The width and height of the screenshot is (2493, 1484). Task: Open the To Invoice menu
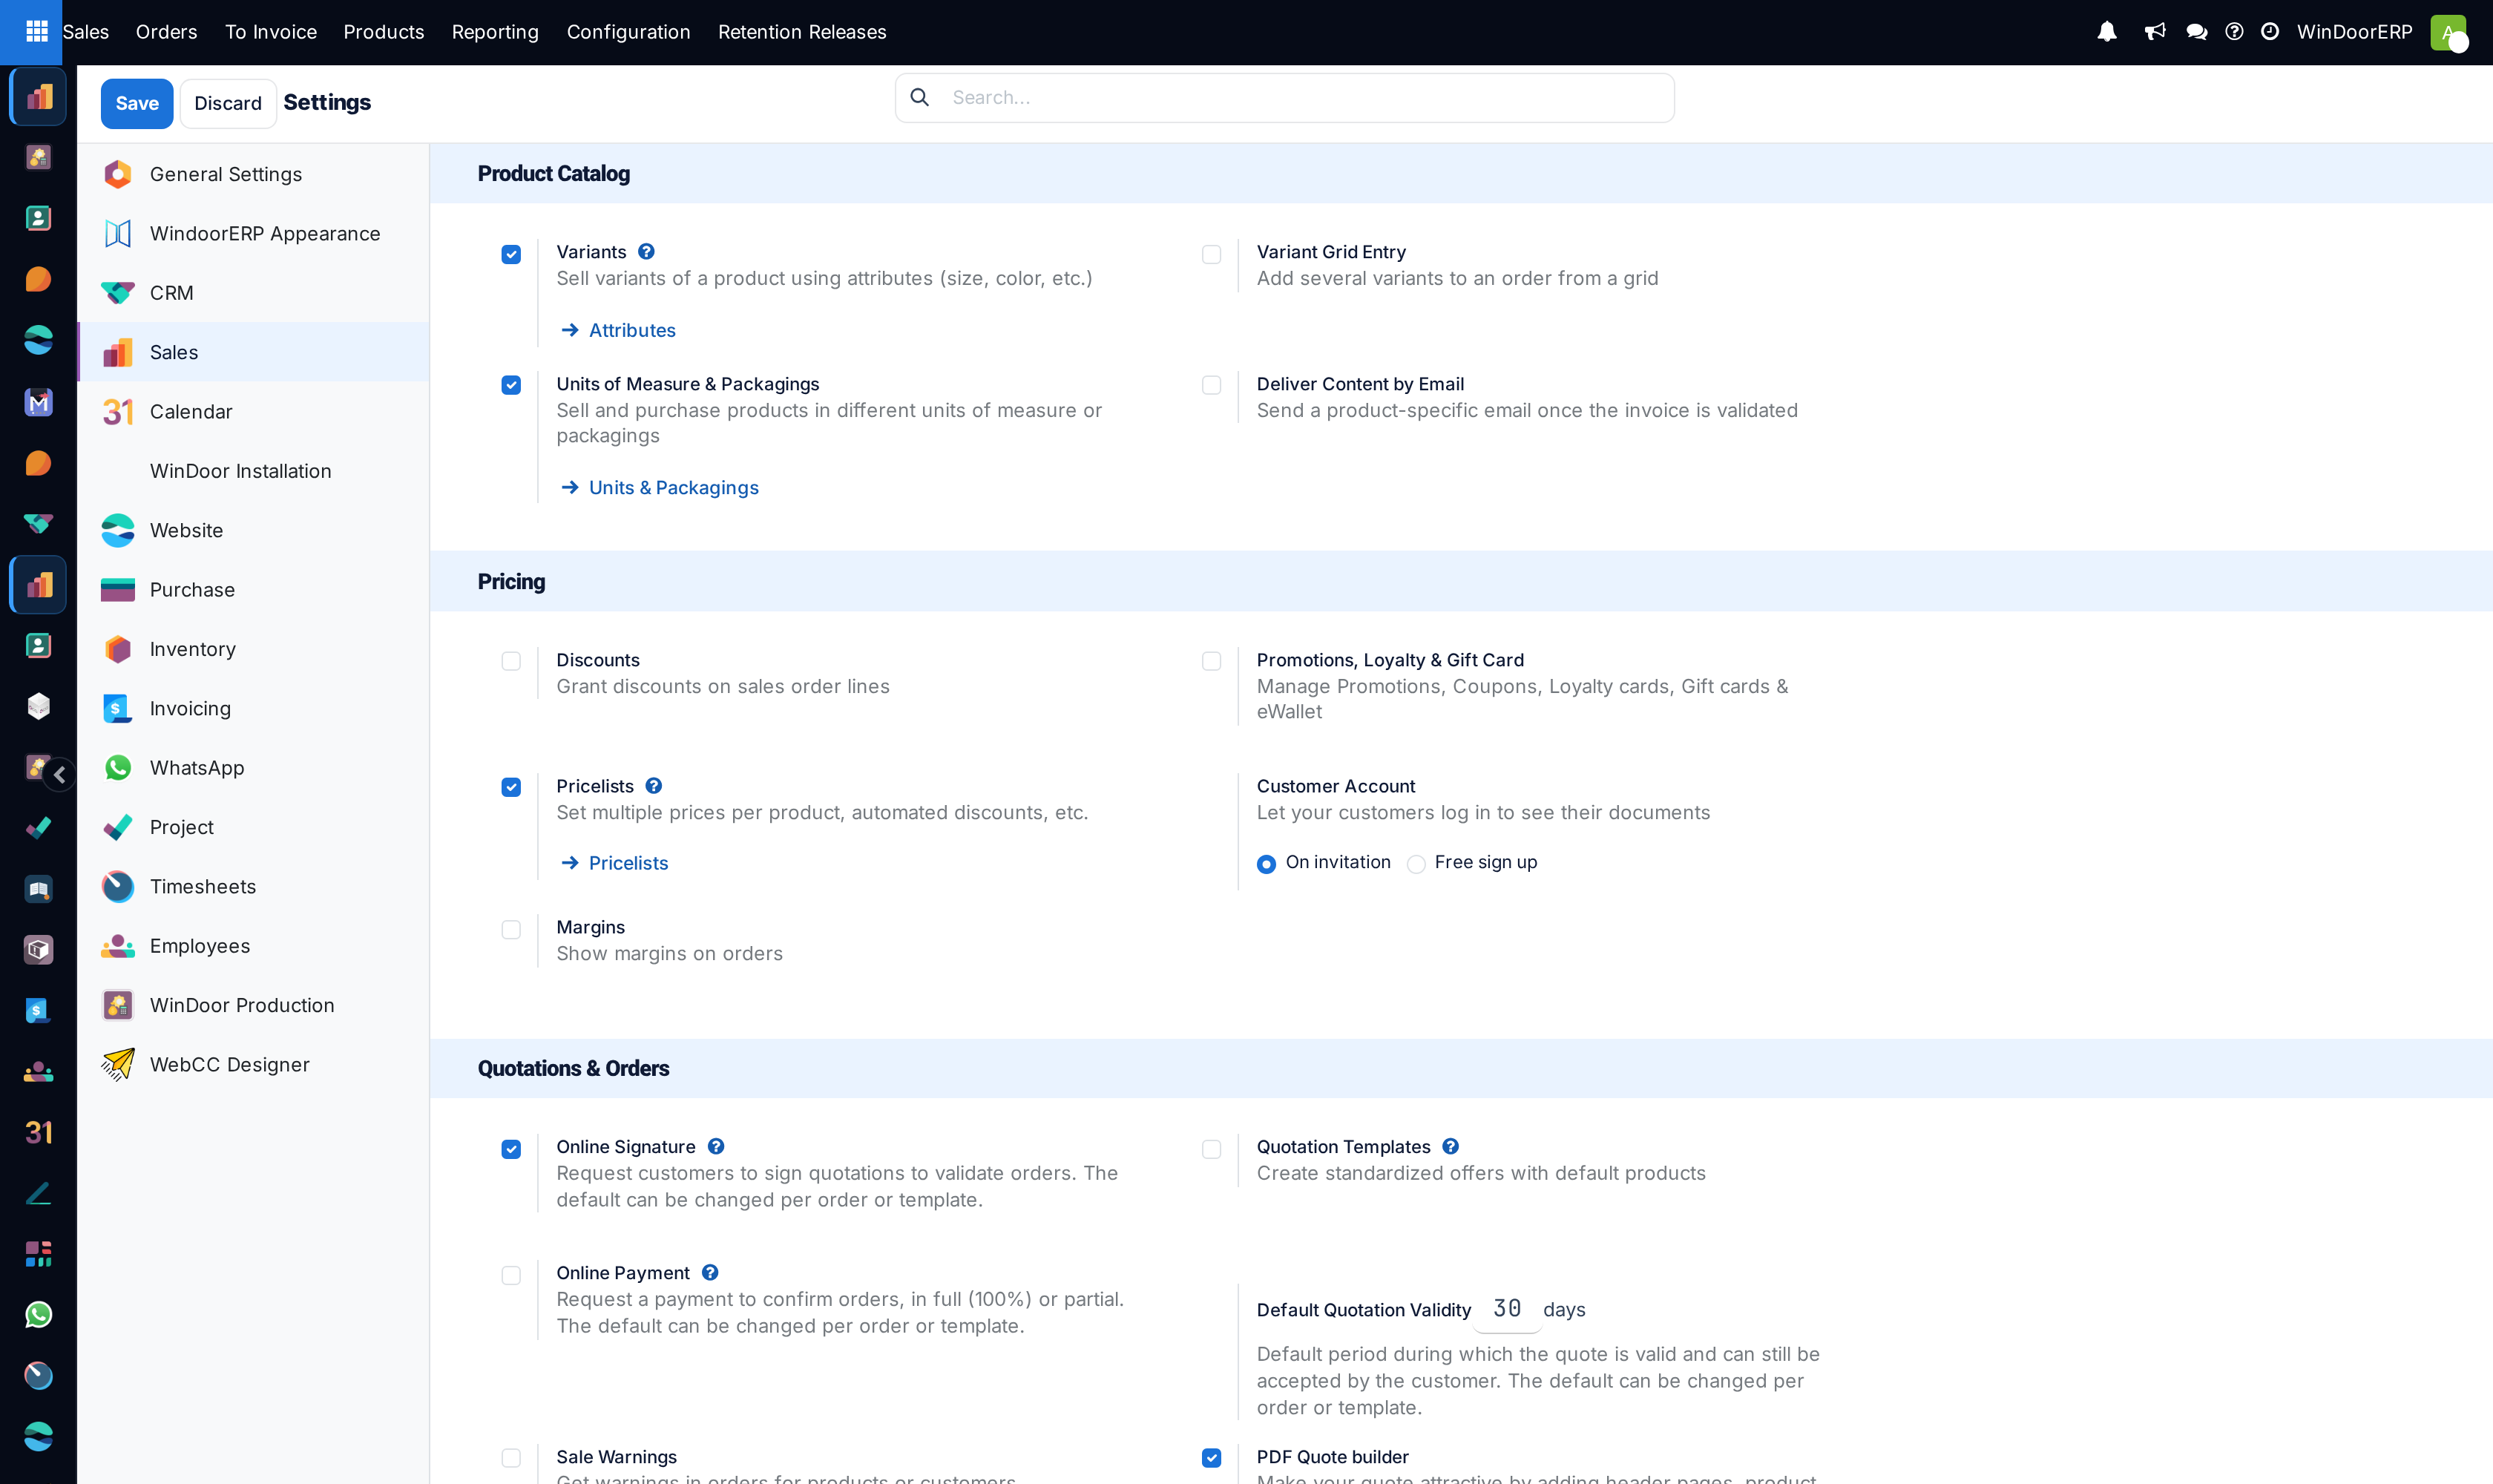tap(271, 32)
